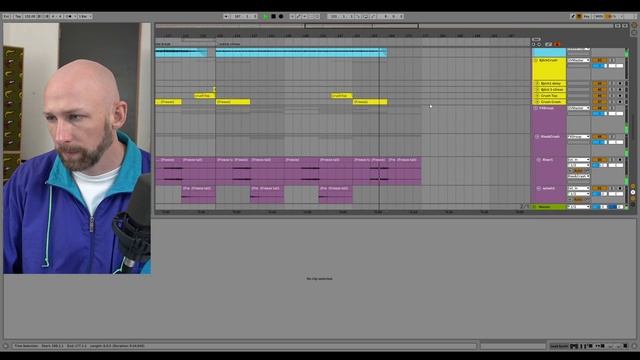Toggle the metronome in the control bar

[x=69, y=16]
